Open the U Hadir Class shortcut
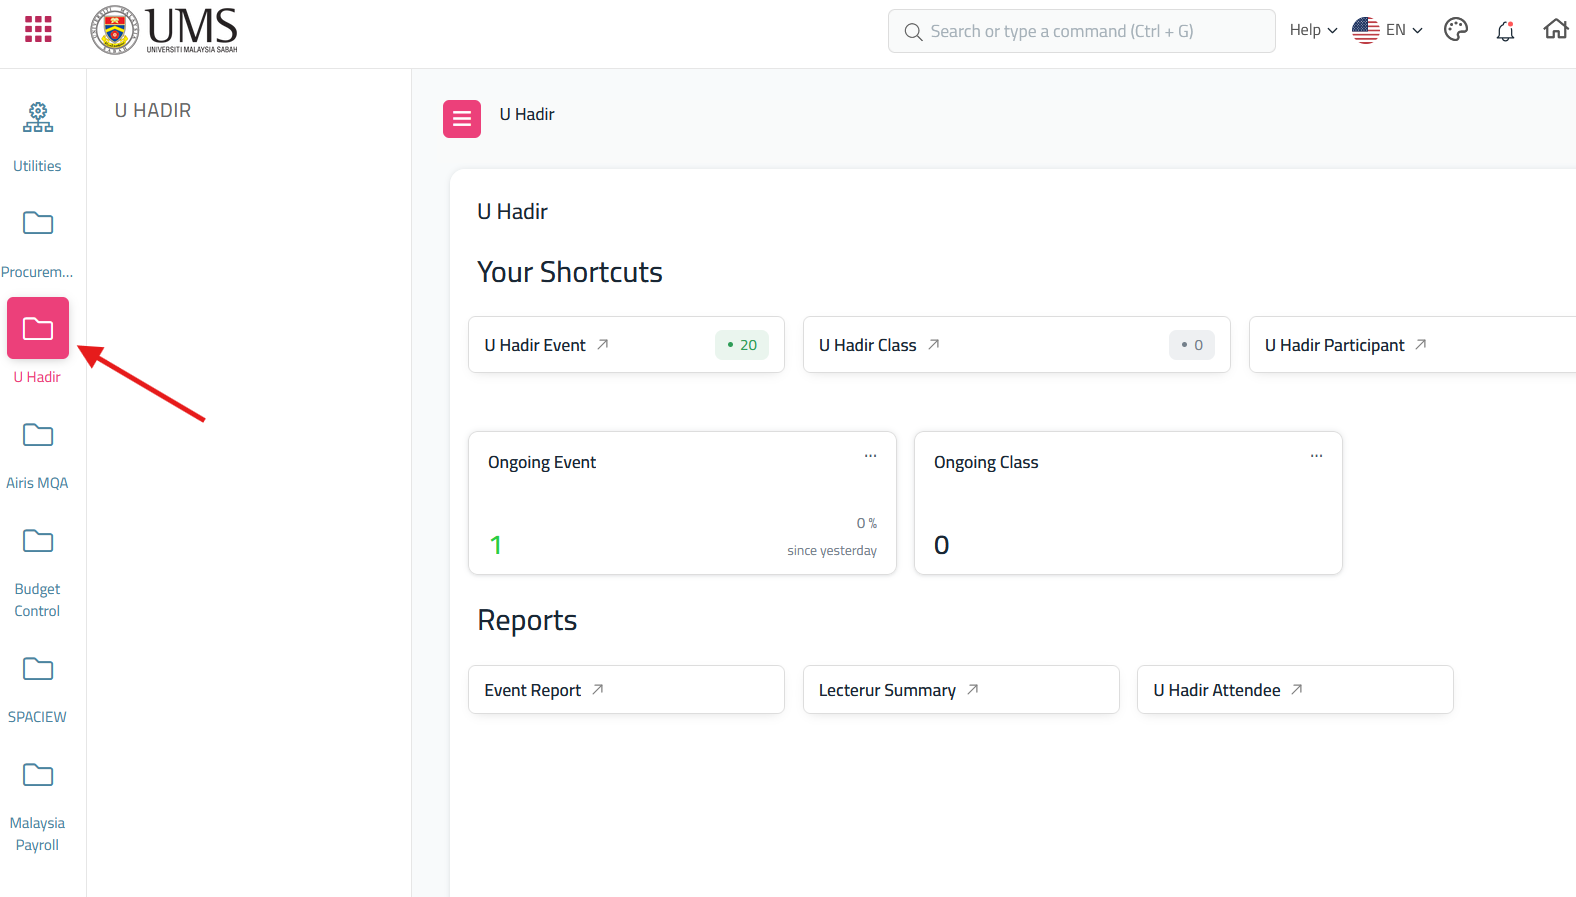The width and height of the screenshot is (1576, 897). [x=1017, y=345]
